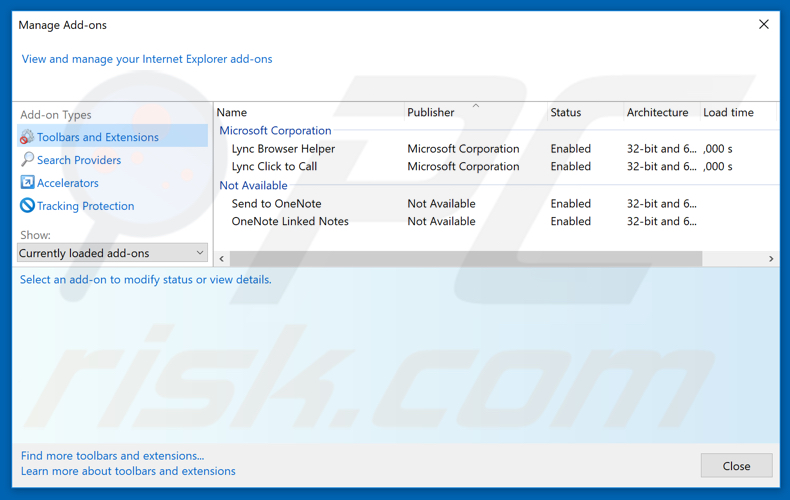Click the Accelerators arrow icon
This screenshot has width=790, height=500.
(x=27, y=182)
